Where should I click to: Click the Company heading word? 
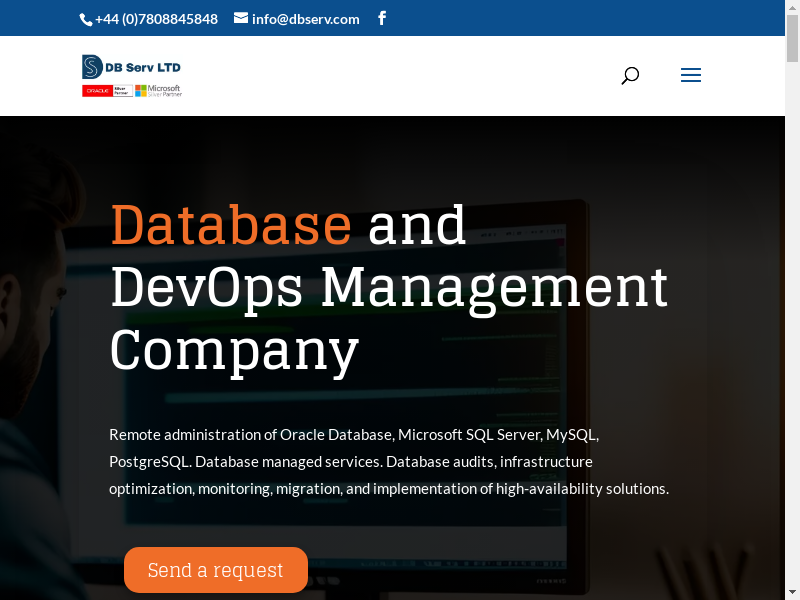(234, 350)
